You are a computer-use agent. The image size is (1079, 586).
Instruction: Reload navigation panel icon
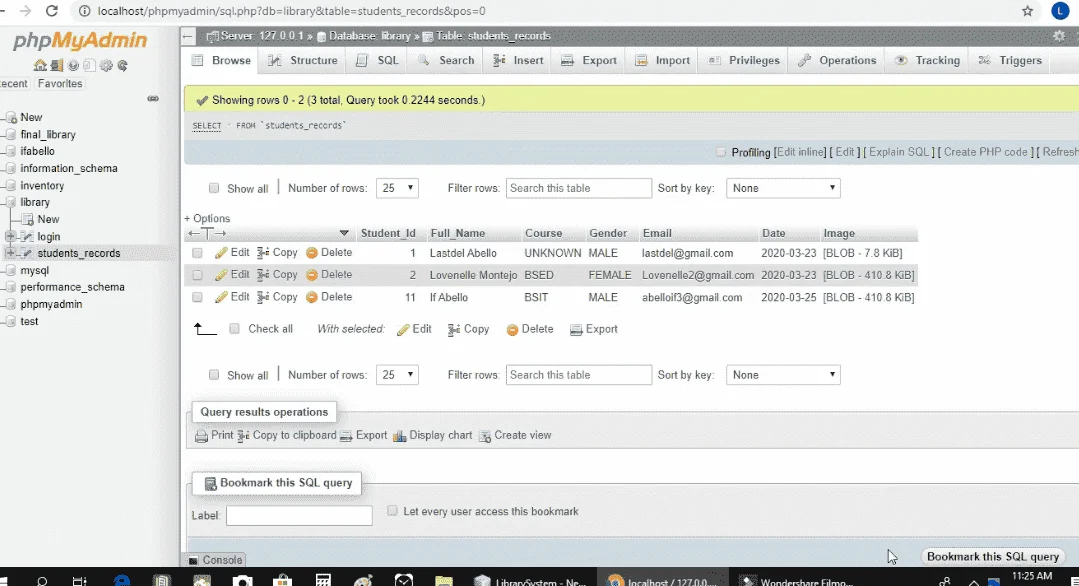click(122, 65)
